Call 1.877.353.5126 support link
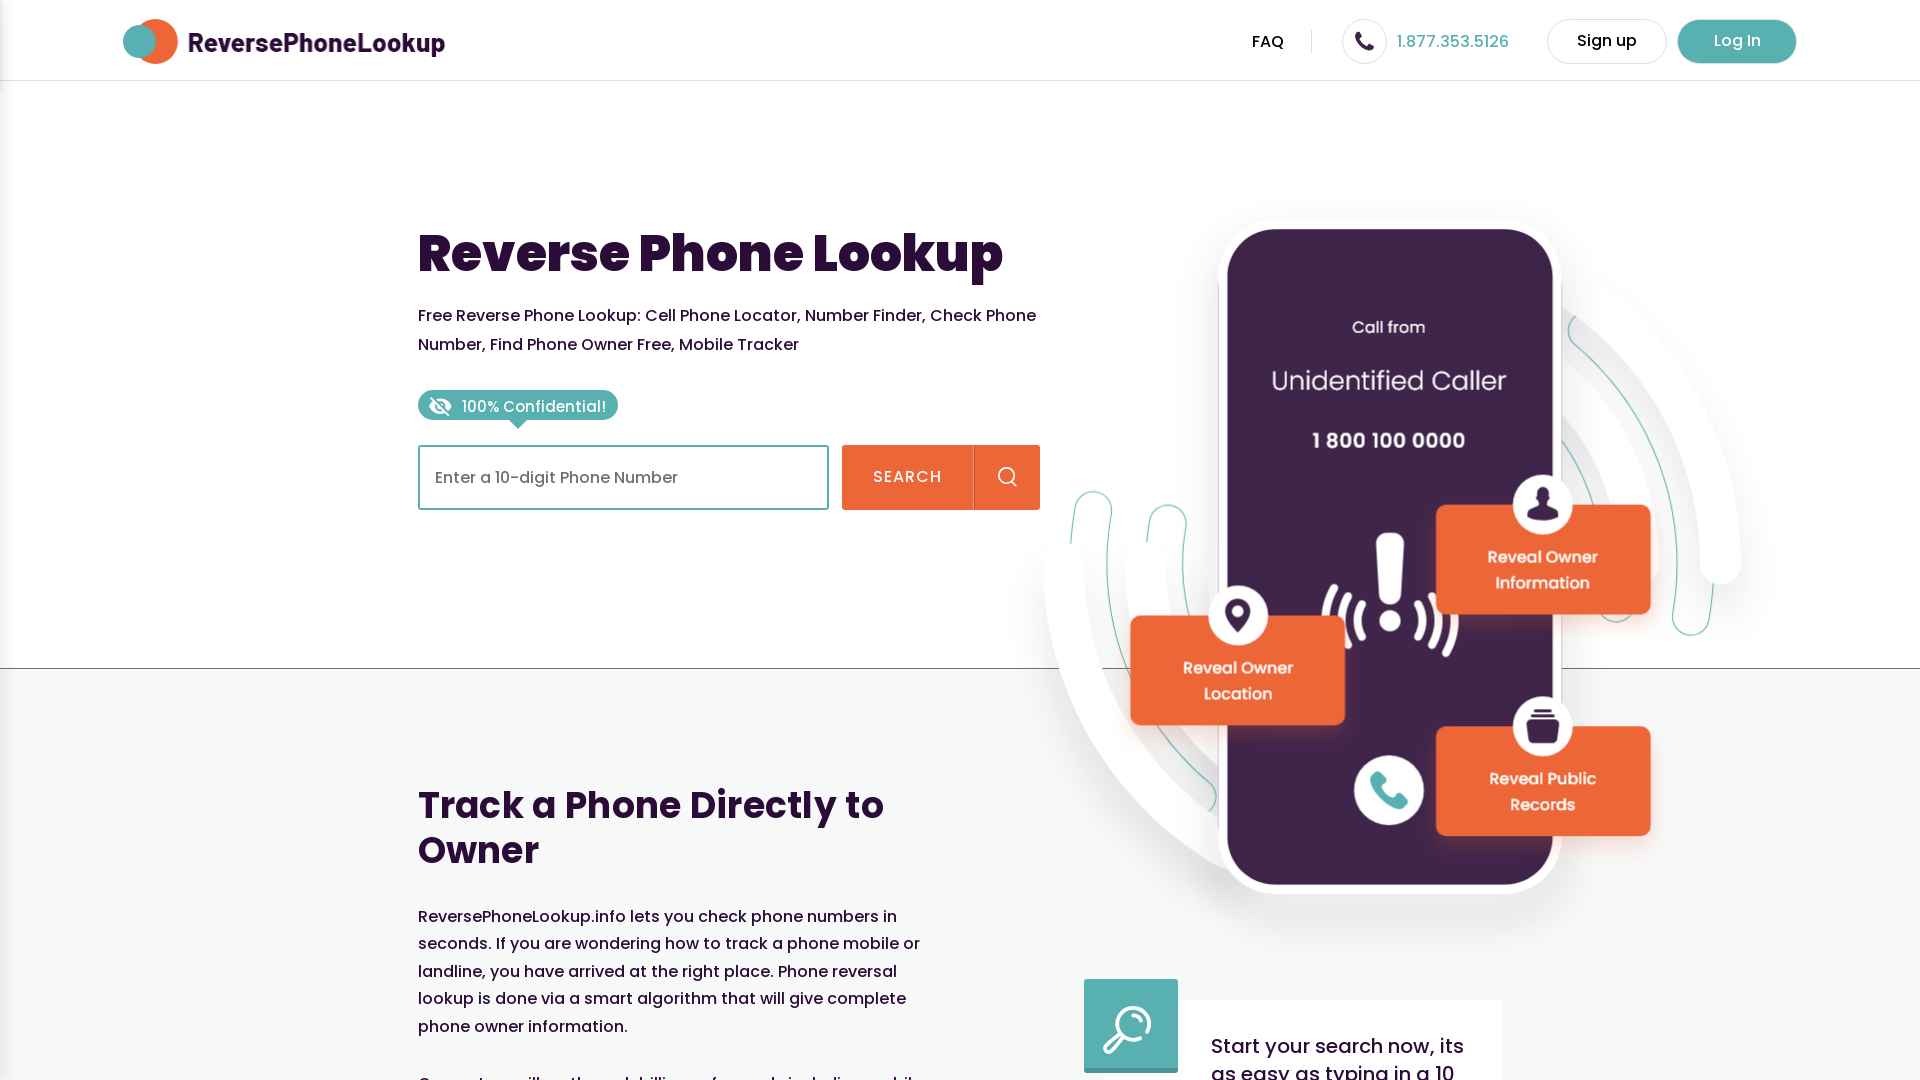The image size is (1920, 1080). pos(1452,41)
